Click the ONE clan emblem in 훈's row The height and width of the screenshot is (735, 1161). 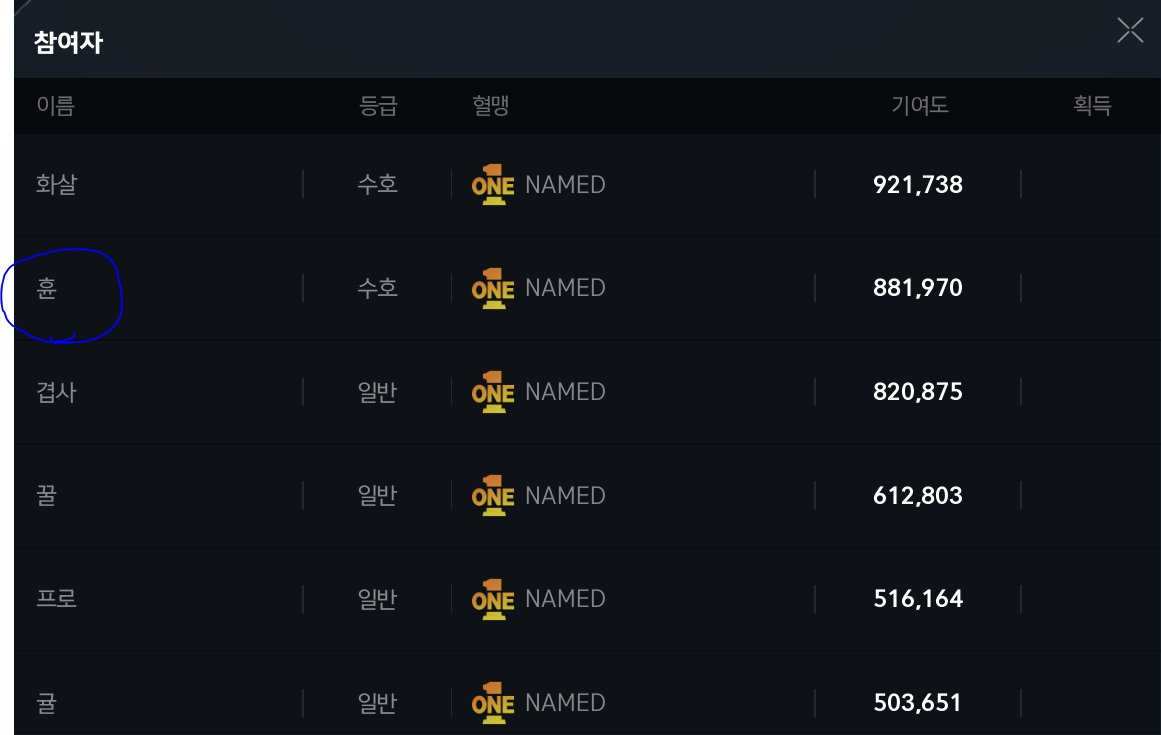coord(493,288)
